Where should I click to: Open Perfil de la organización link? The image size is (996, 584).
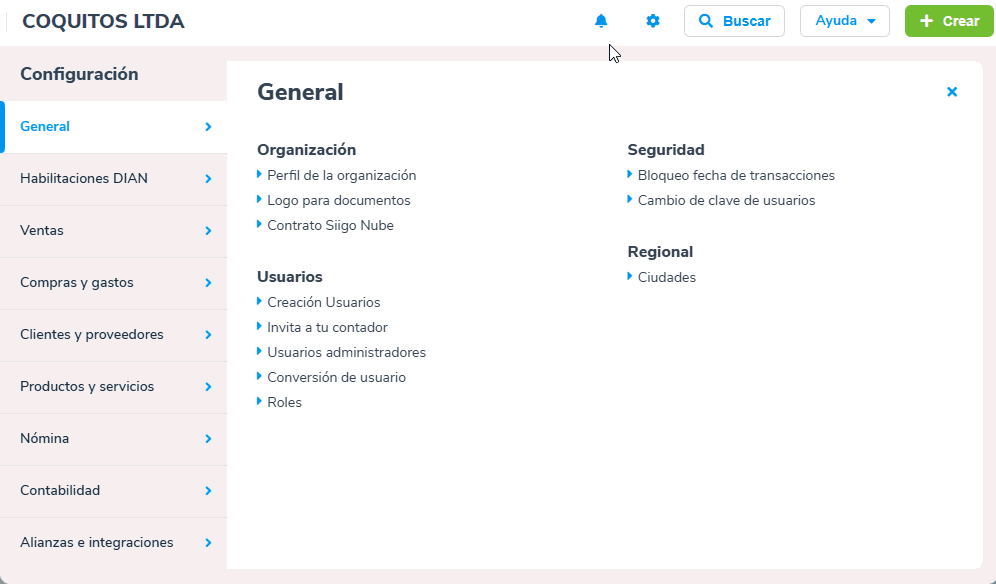tap(341, 175)
